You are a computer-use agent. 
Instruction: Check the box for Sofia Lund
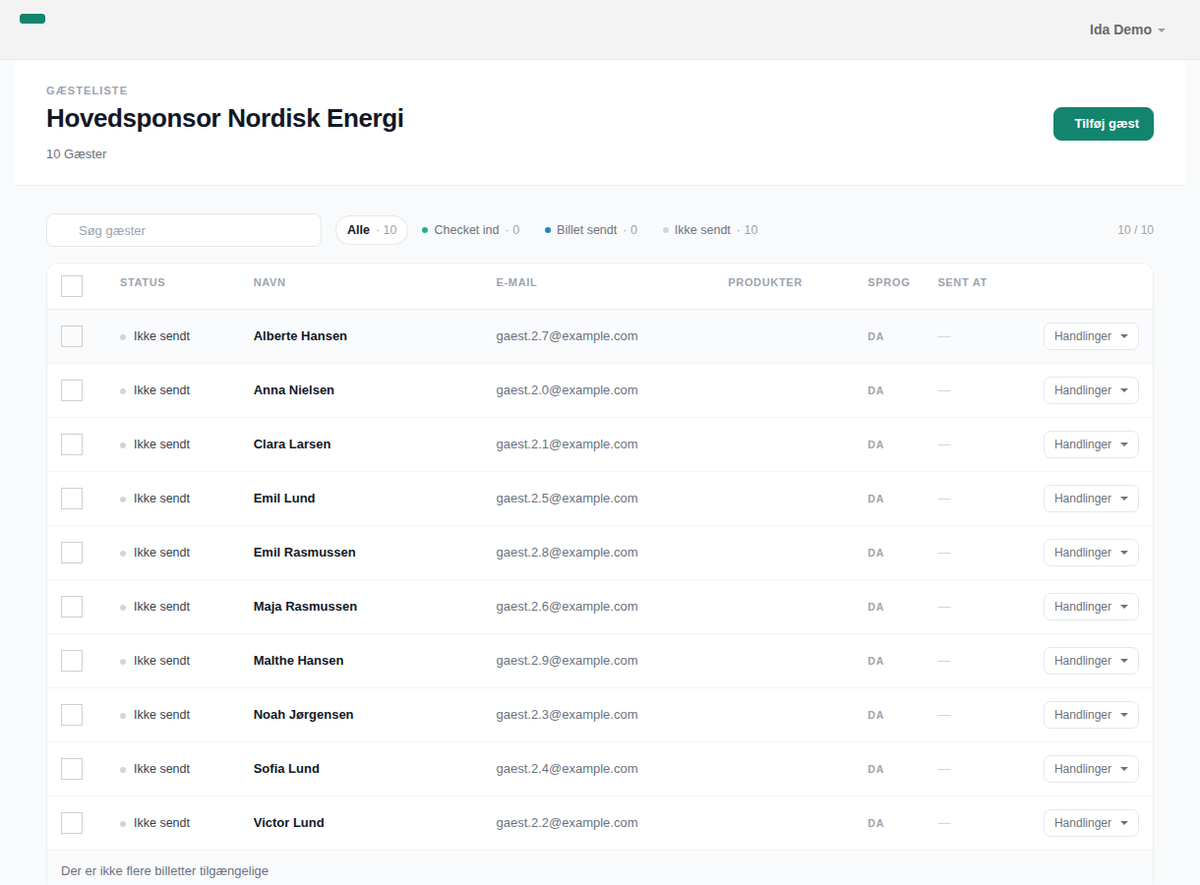pyautogui.click(x=72, y=768)
